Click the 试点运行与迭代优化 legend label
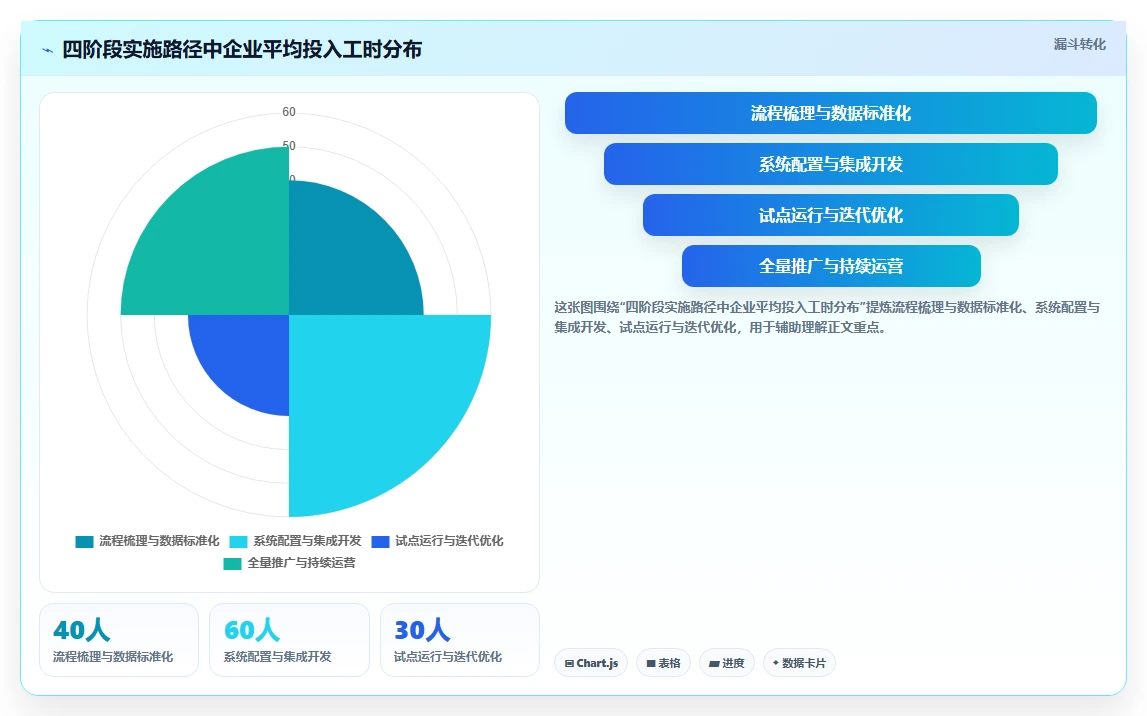The image size is (1147, 716). coord(449,541)
